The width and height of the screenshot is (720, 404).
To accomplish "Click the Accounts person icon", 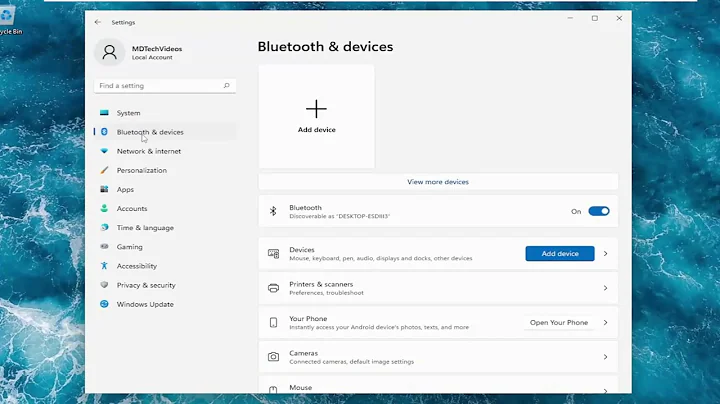I will [x=104, y=208].
